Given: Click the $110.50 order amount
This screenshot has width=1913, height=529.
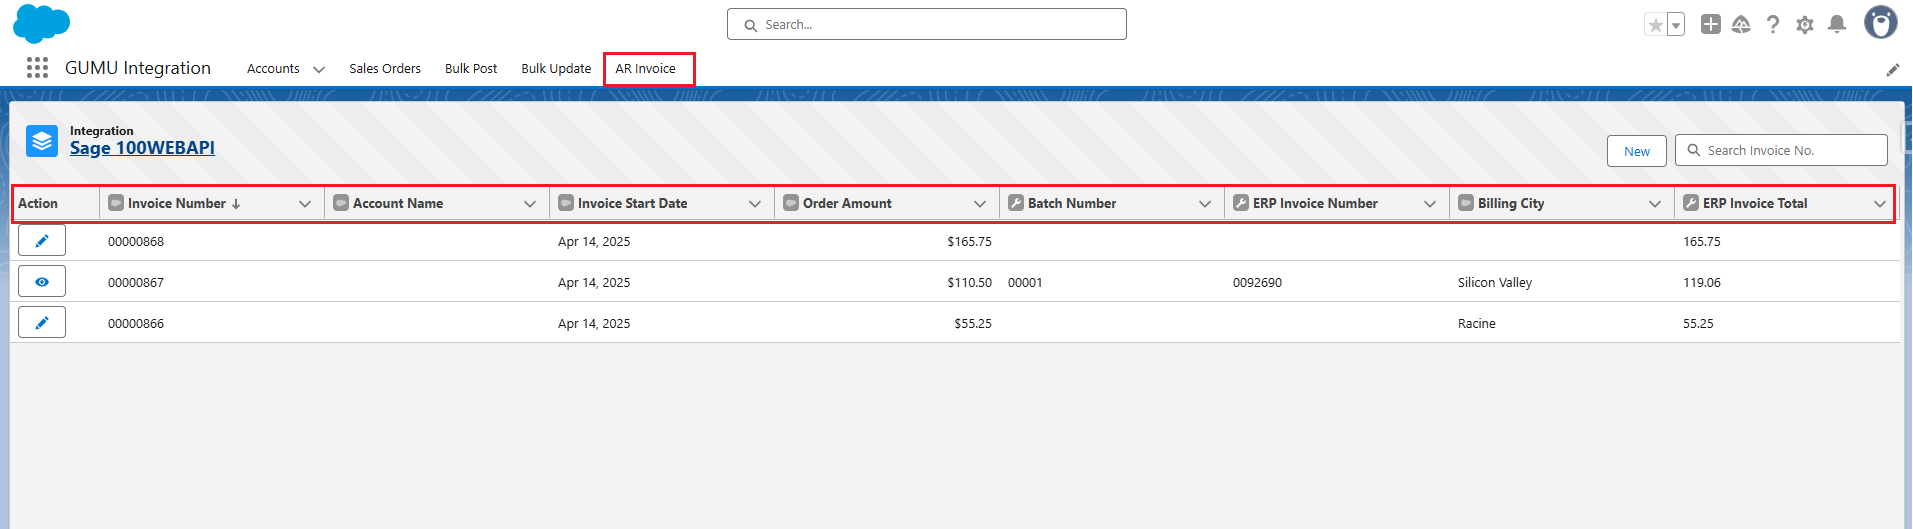Looking at the screenshot, I should [969, 283].
